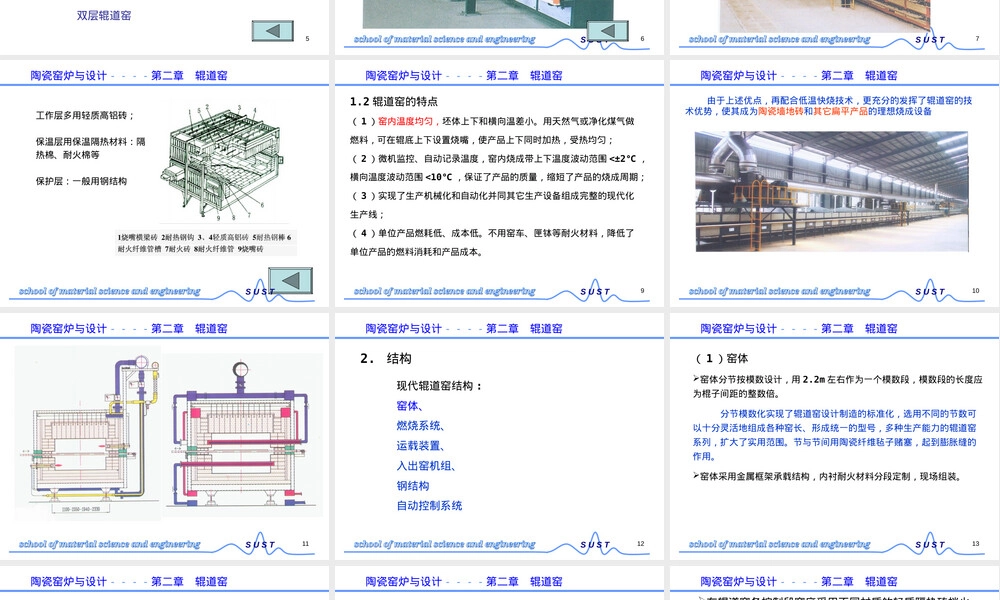
Task: Click the header '陶瓷窑炉与设计 第二章 辊道窑' on slide 10
Action: click(798, 75)
